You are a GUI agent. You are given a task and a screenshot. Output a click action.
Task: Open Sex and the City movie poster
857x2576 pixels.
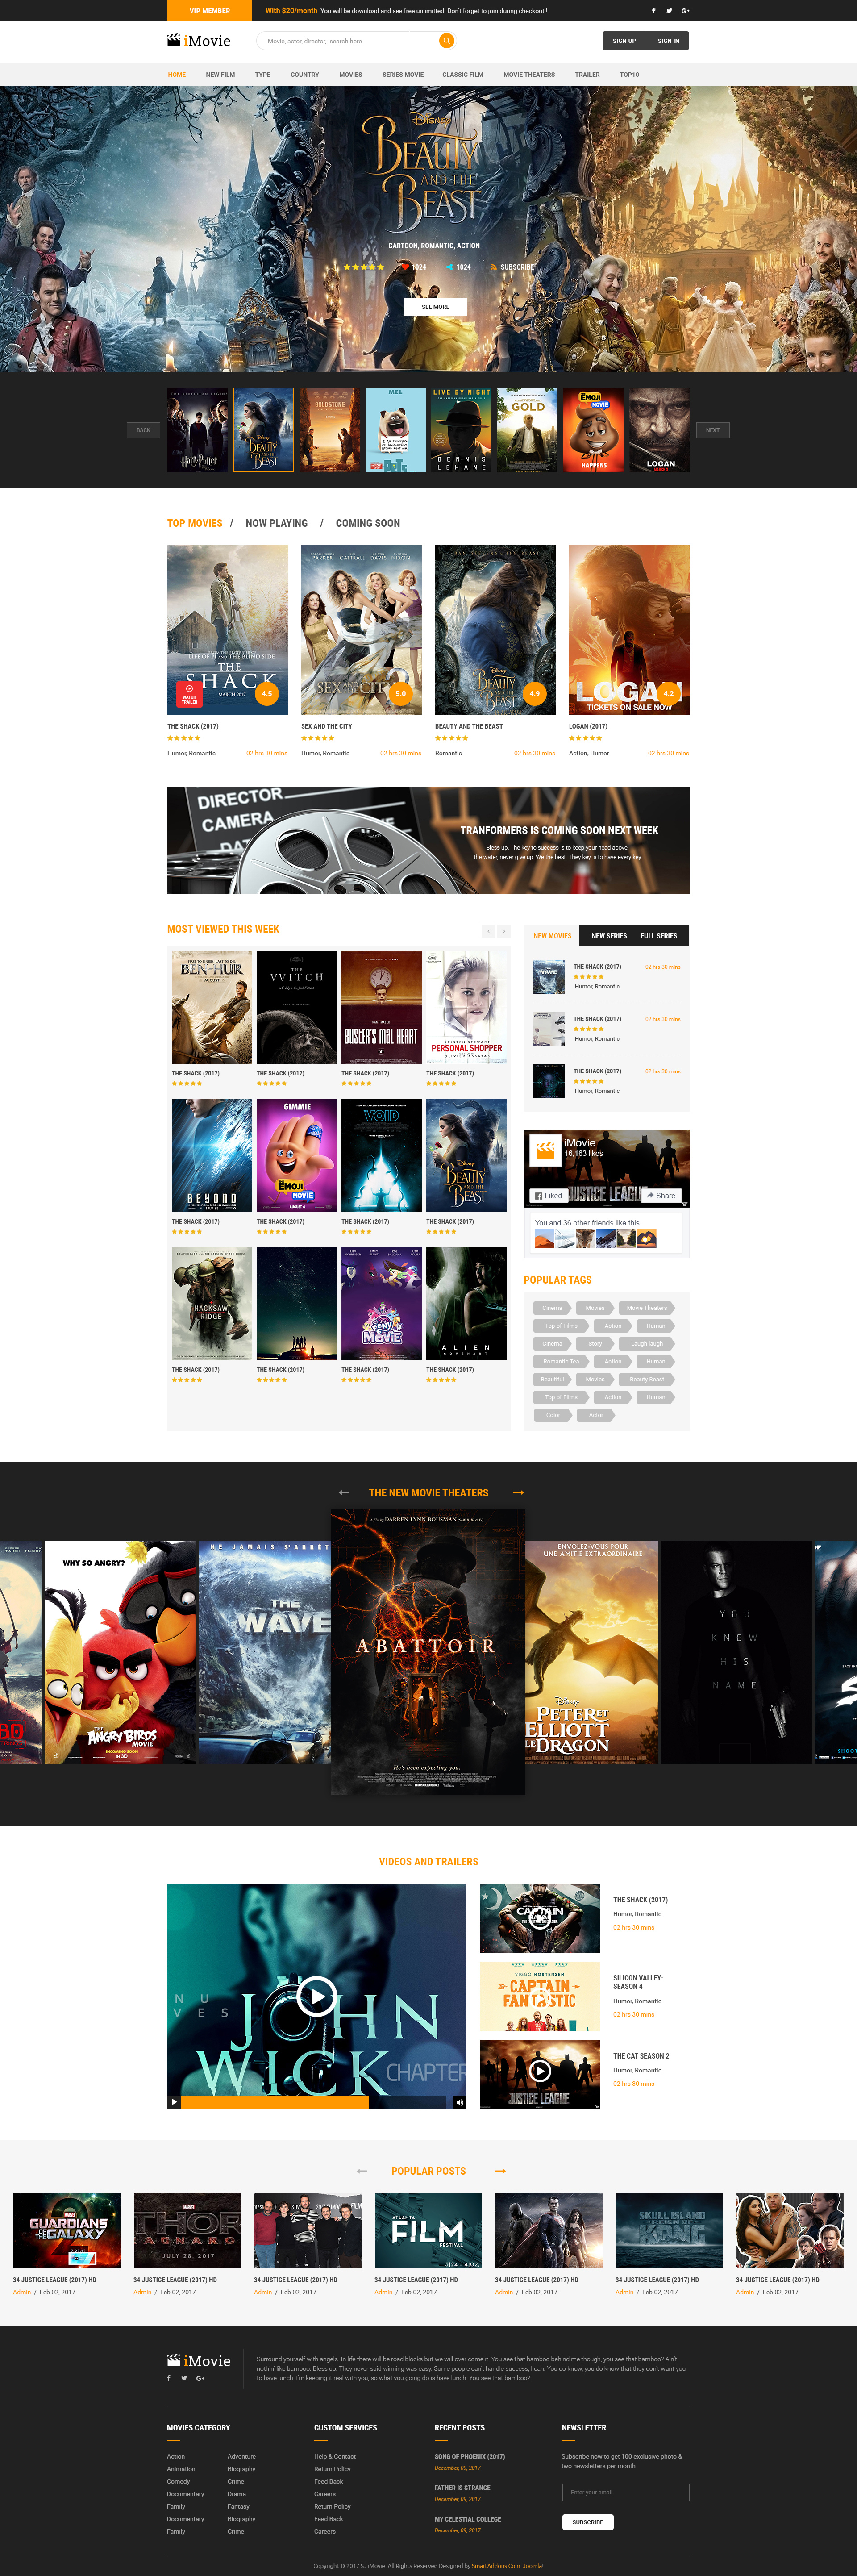(361, 630)
